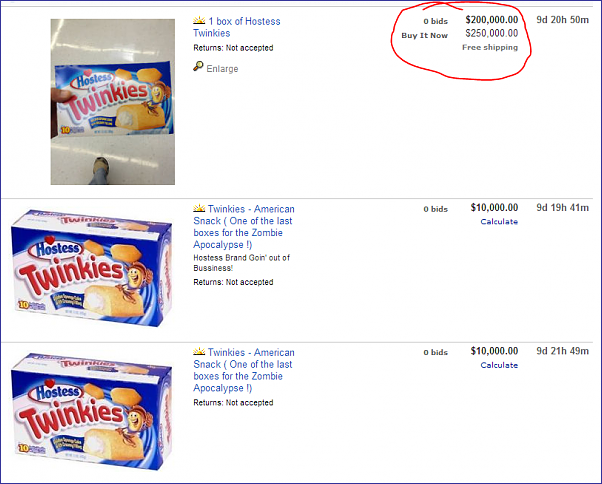Open the hand-held Twinkies box photo
Viewport: 602px width, 484px height.
pos(112,102)
